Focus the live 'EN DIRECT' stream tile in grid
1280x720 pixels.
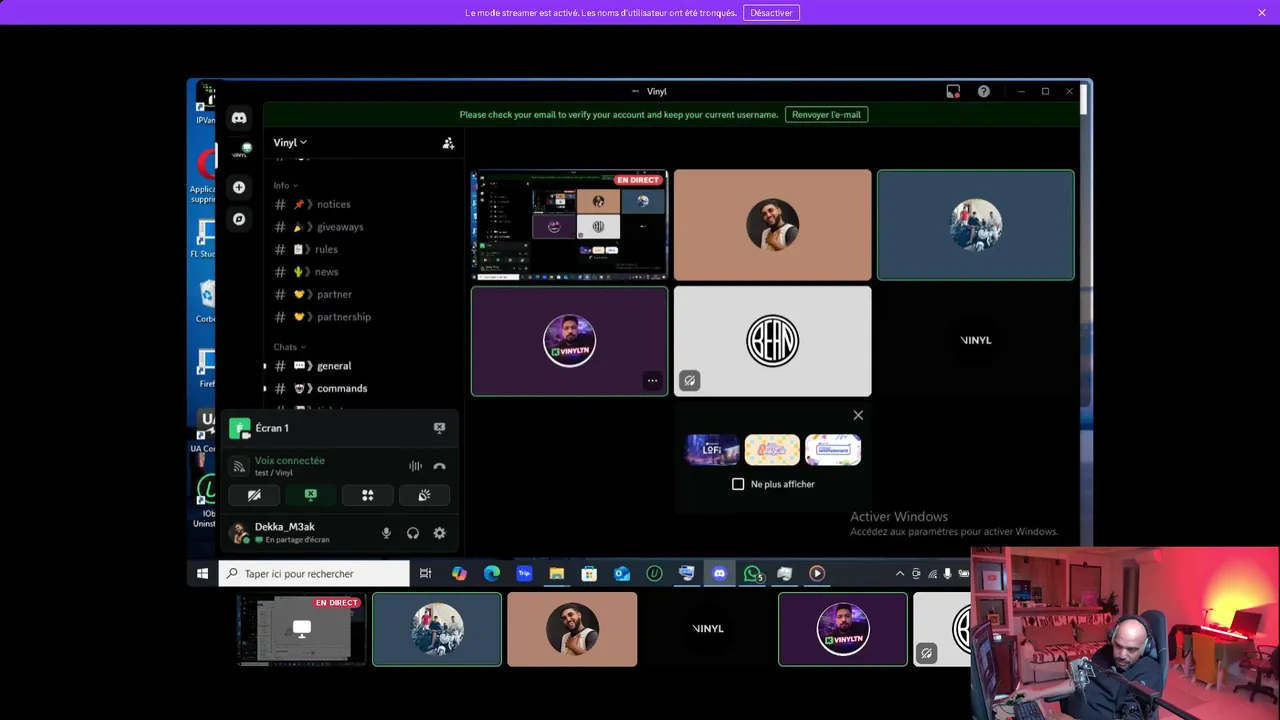pos(569,224)
